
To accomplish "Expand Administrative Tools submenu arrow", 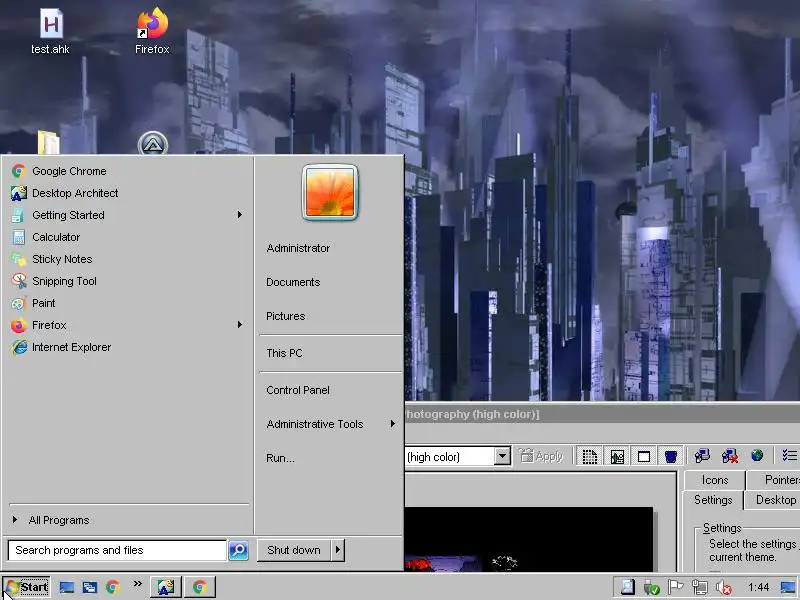I will click(392, 423).
